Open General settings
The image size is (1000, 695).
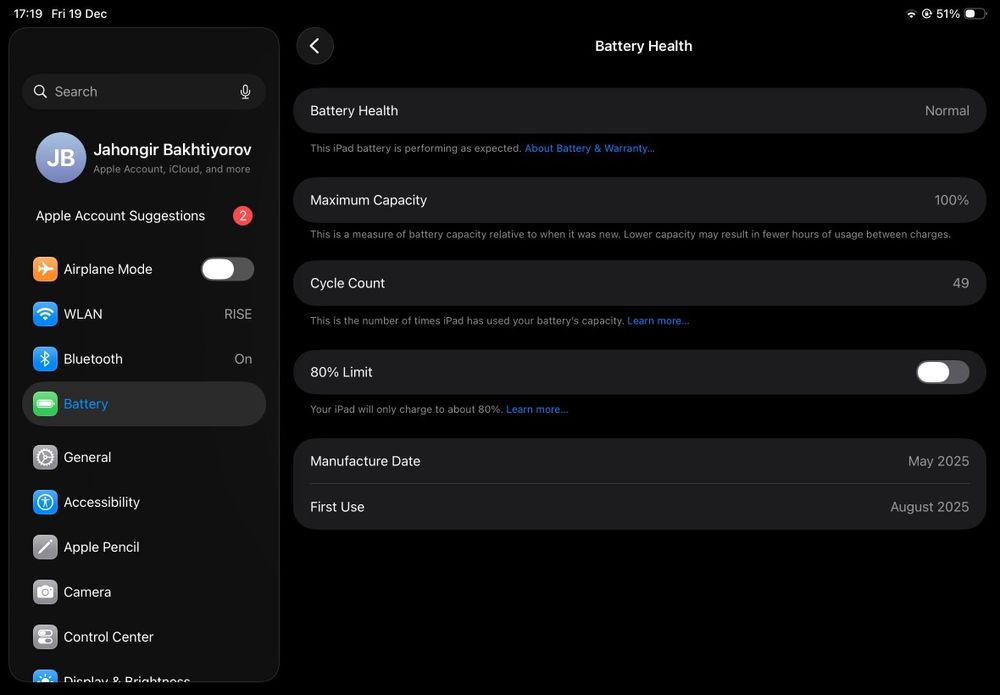(x=144, y=457)
